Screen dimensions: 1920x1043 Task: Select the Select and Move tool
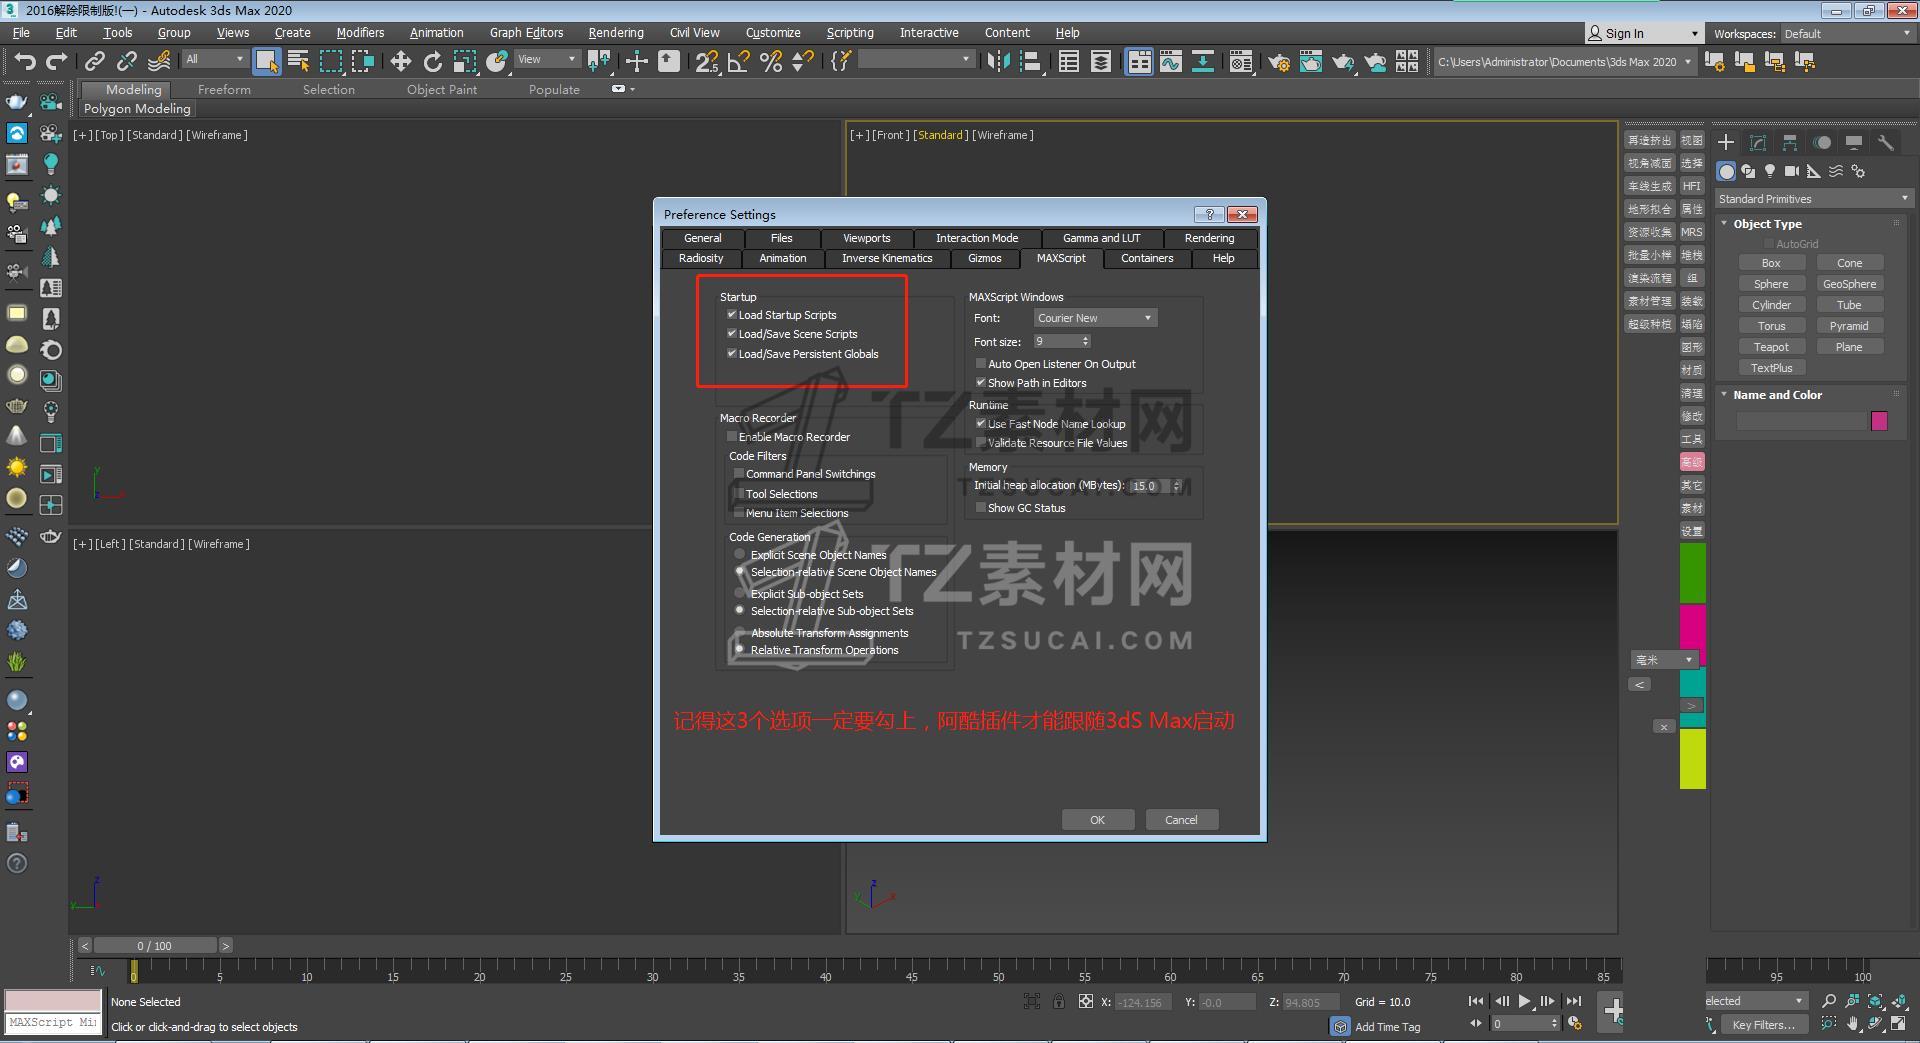click(x=400, y=62)
